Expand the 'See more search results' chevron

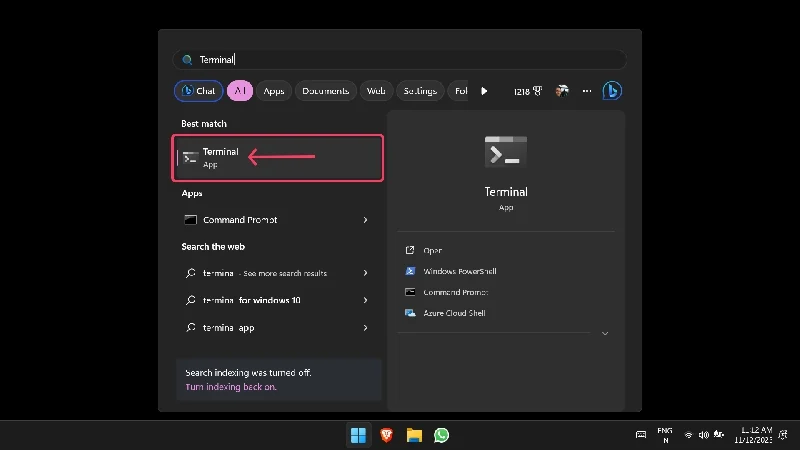click(365, 273)
